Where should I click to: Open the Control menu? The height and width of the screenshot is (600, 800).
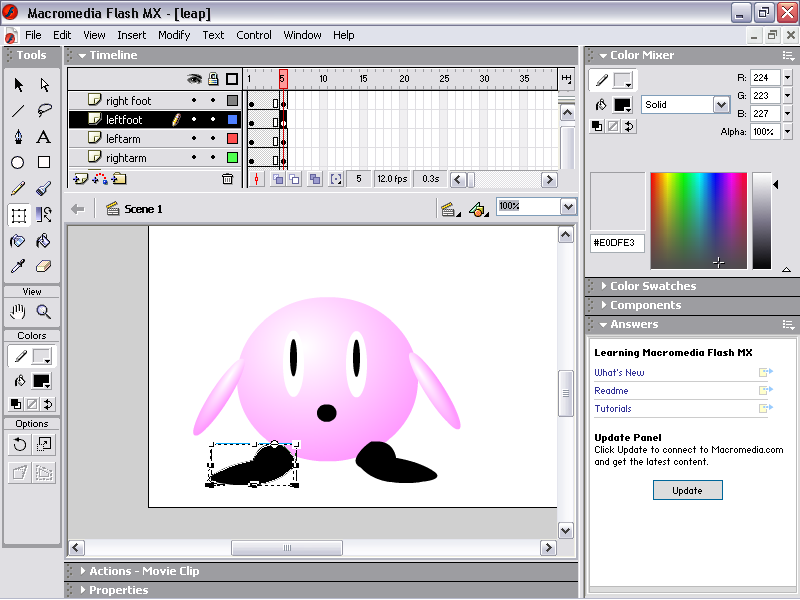point(254,35)
